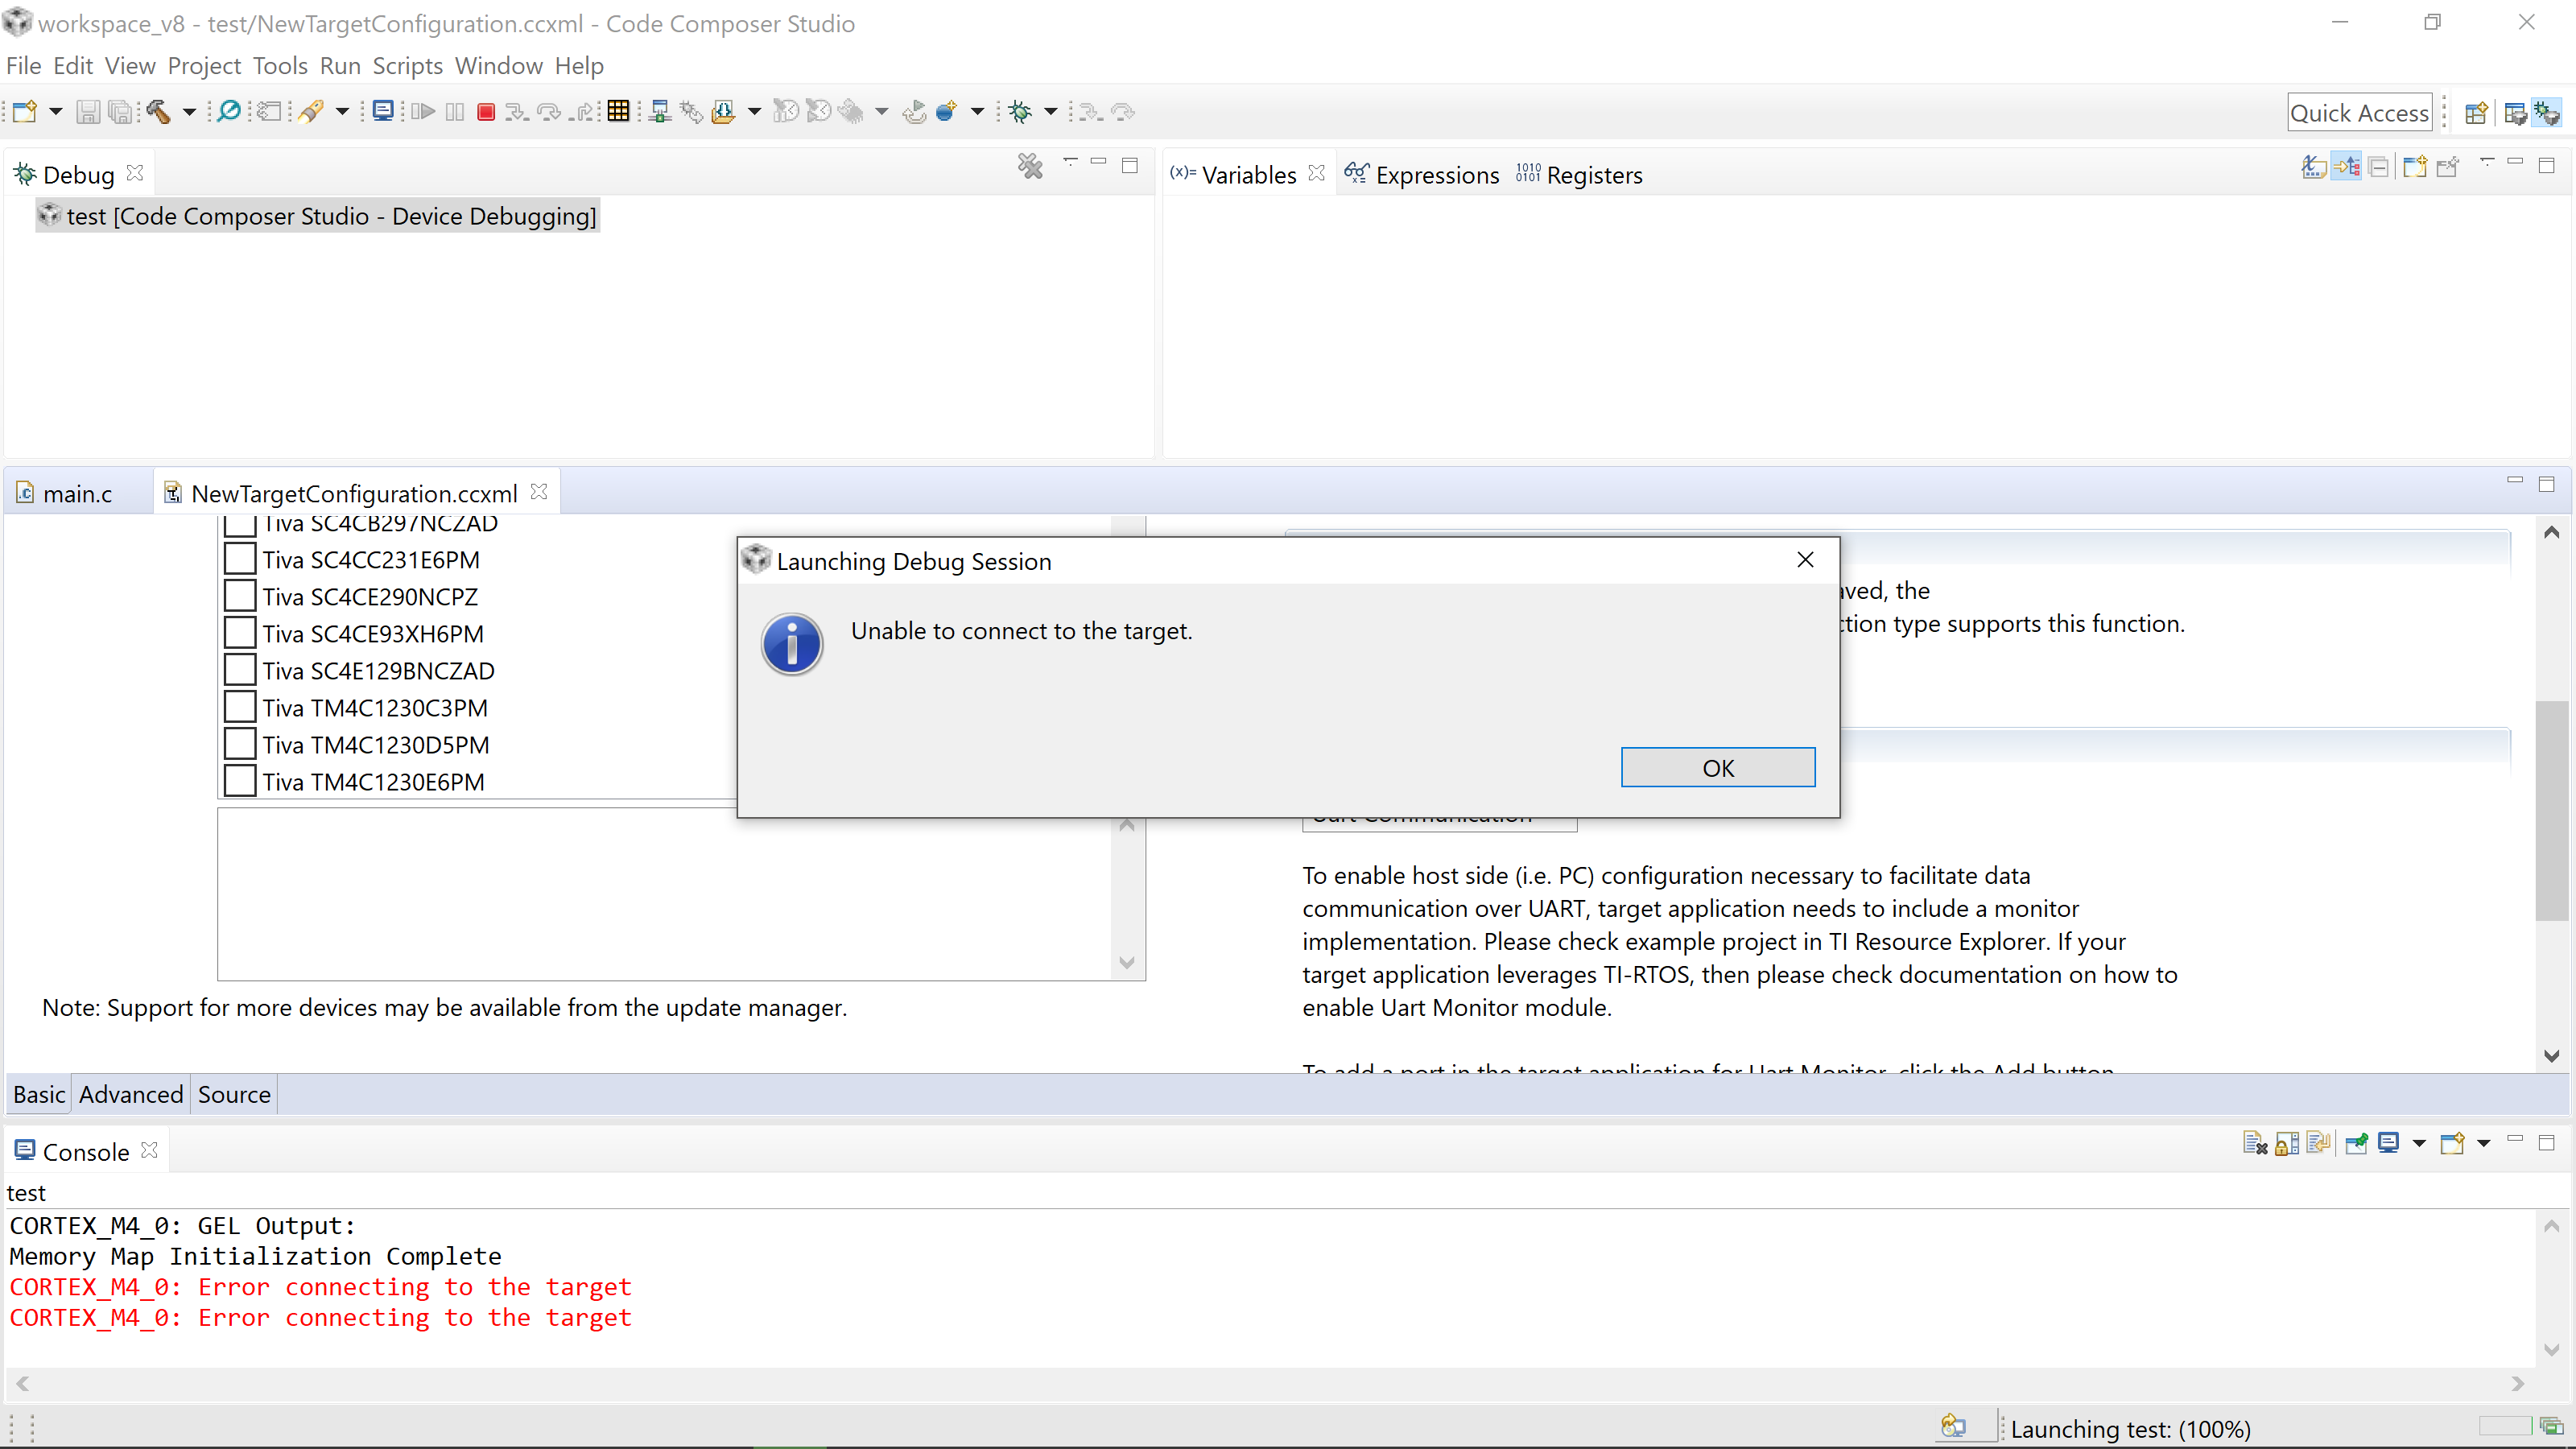Close the Launching Debug Session dialog
The image size is (2576, 1449).
click(x=1805, y=560)
